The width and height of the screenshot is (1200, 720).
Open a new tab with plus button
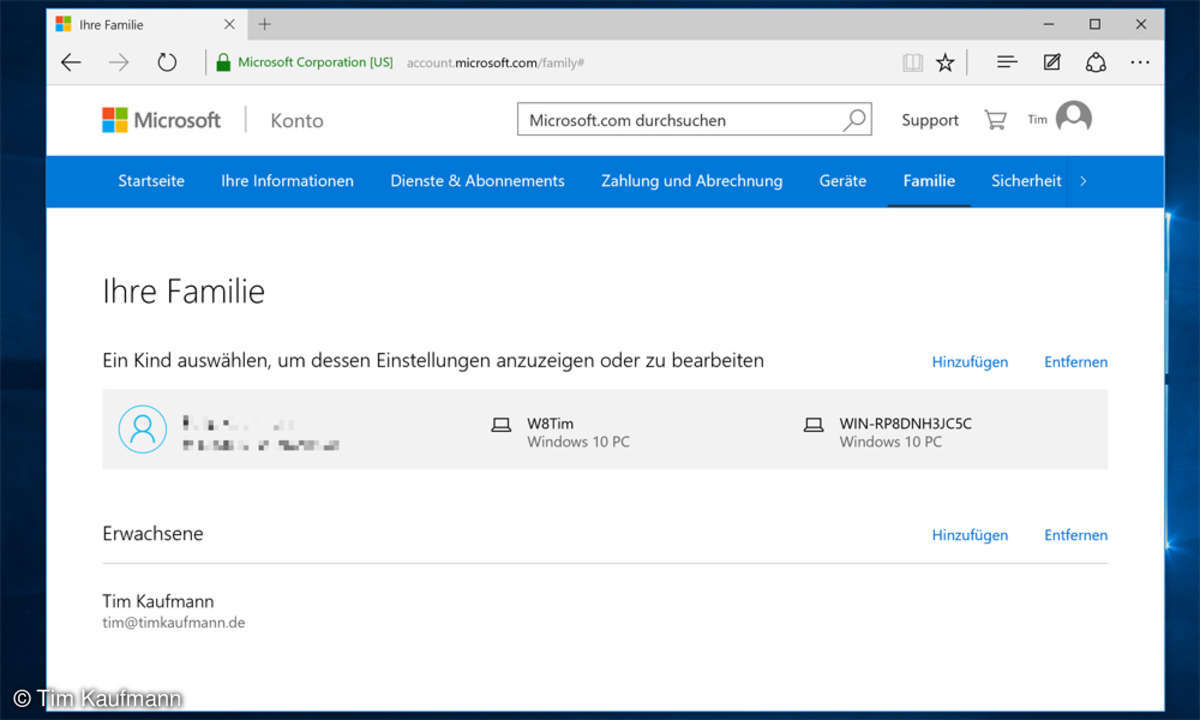(265, 24)
